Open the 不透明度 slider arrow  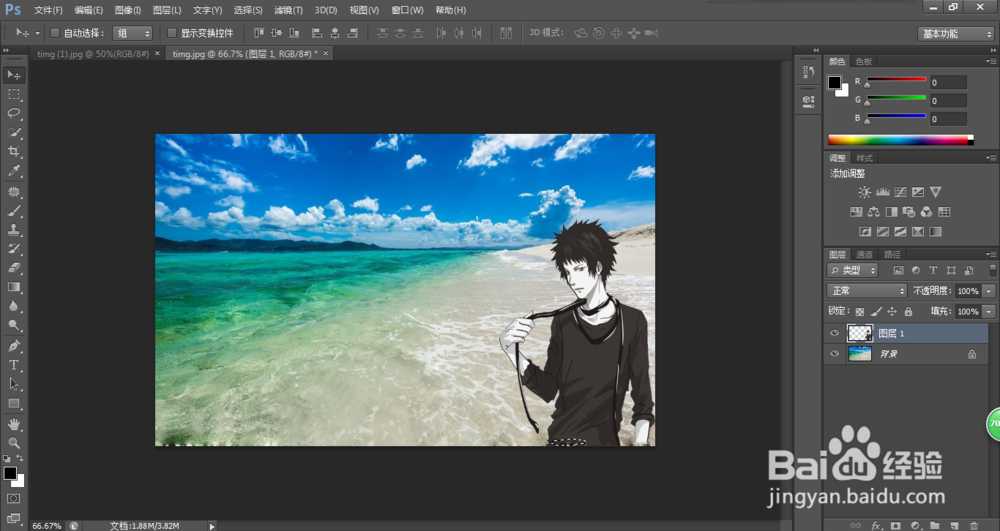[x=989, y=291]
